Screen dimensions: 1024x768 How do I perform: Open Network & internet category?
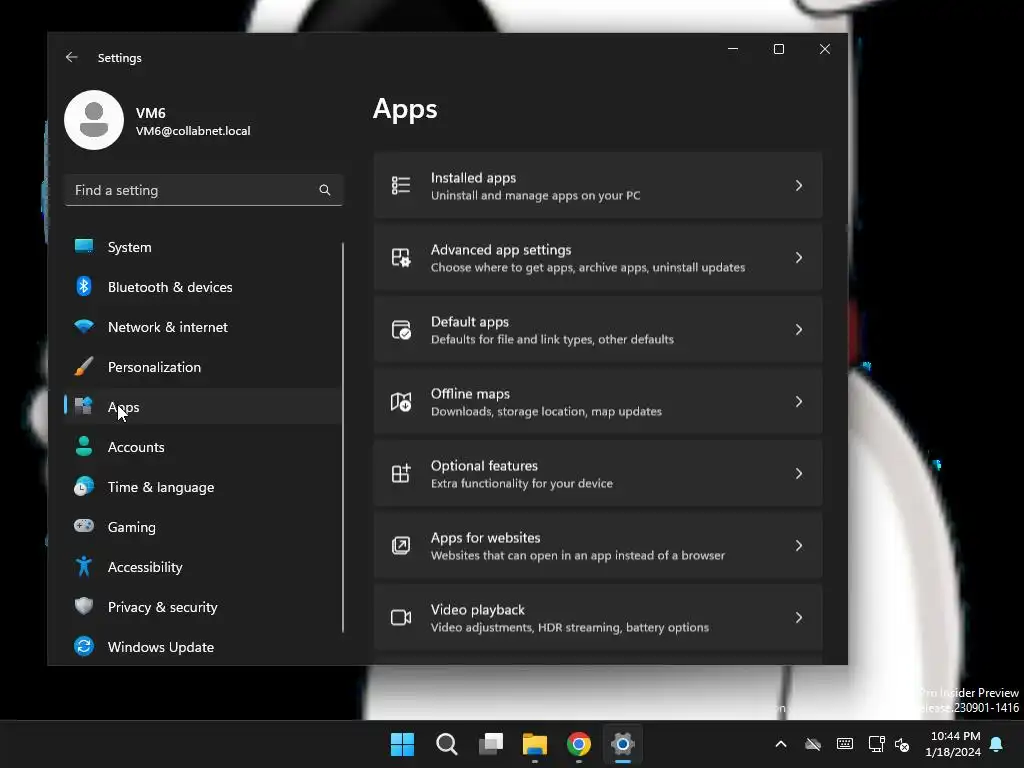click(202, 327)
